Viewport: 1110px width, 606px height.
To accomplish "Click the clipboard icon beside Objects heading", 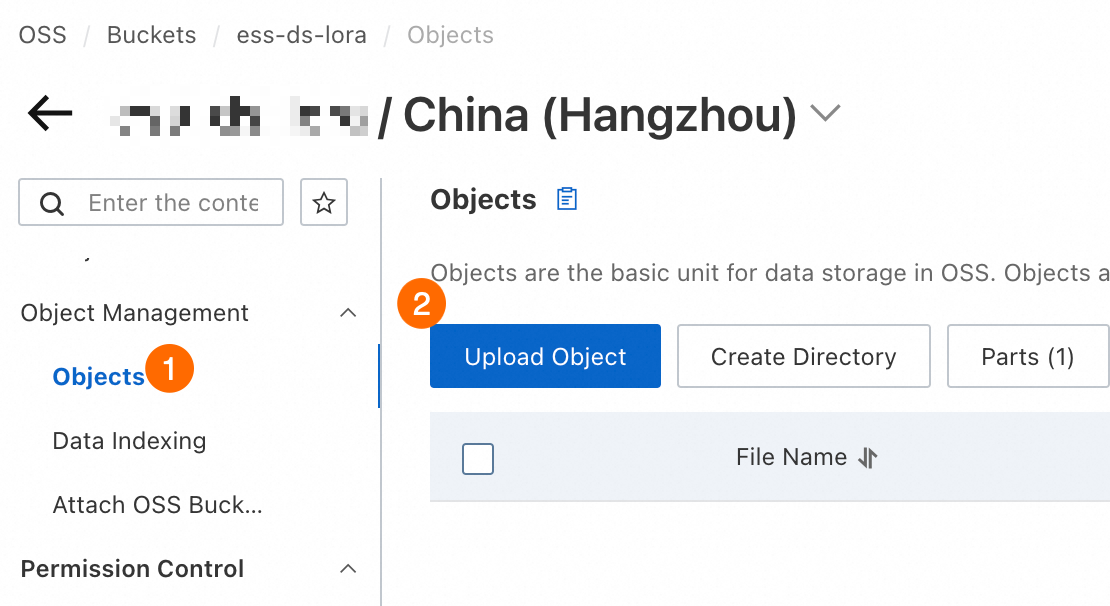I will 567,199.
